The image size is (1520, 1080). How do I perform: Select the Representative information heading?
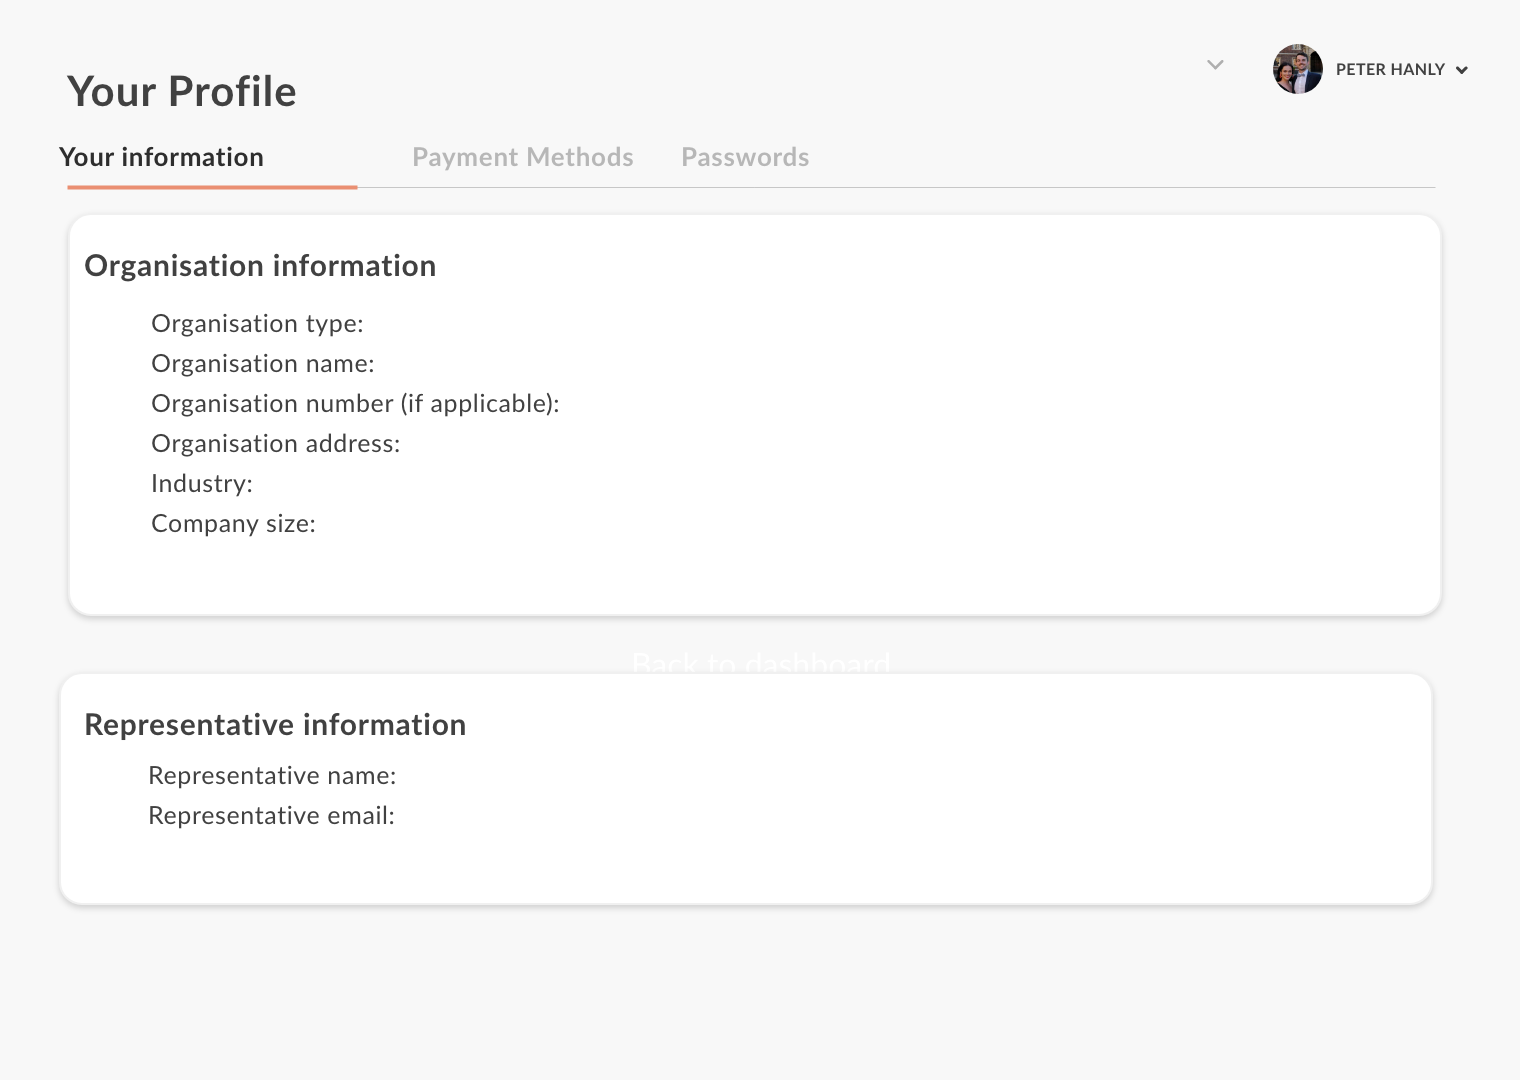pyautogui.click(x=275, y=725)
